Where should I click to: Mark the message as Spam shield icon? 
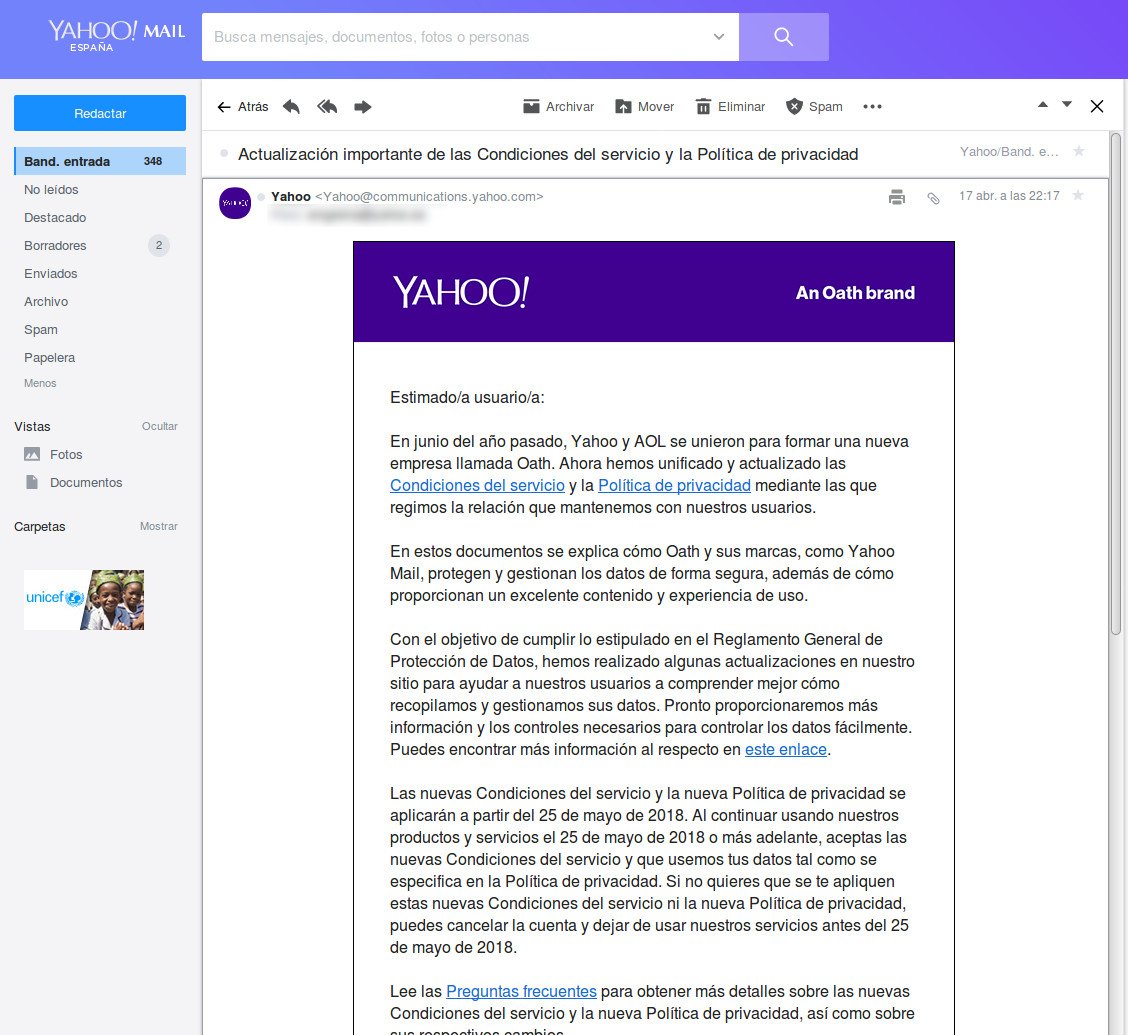(x=794, y=106)
